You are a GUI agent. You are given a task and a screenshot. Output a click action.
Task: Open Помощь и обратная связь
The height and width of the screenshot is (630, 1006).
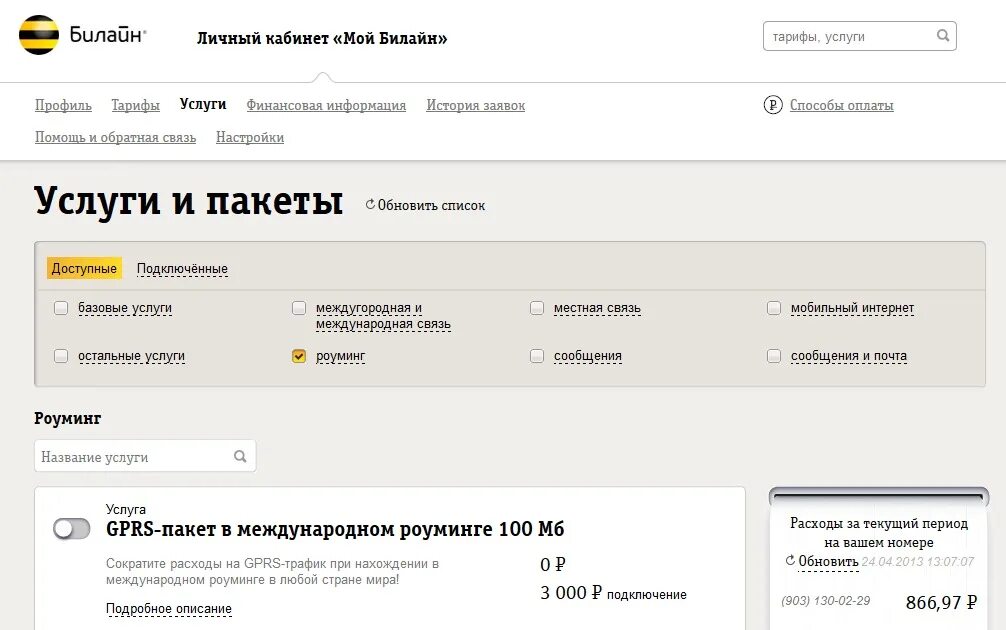click(115, 137)
